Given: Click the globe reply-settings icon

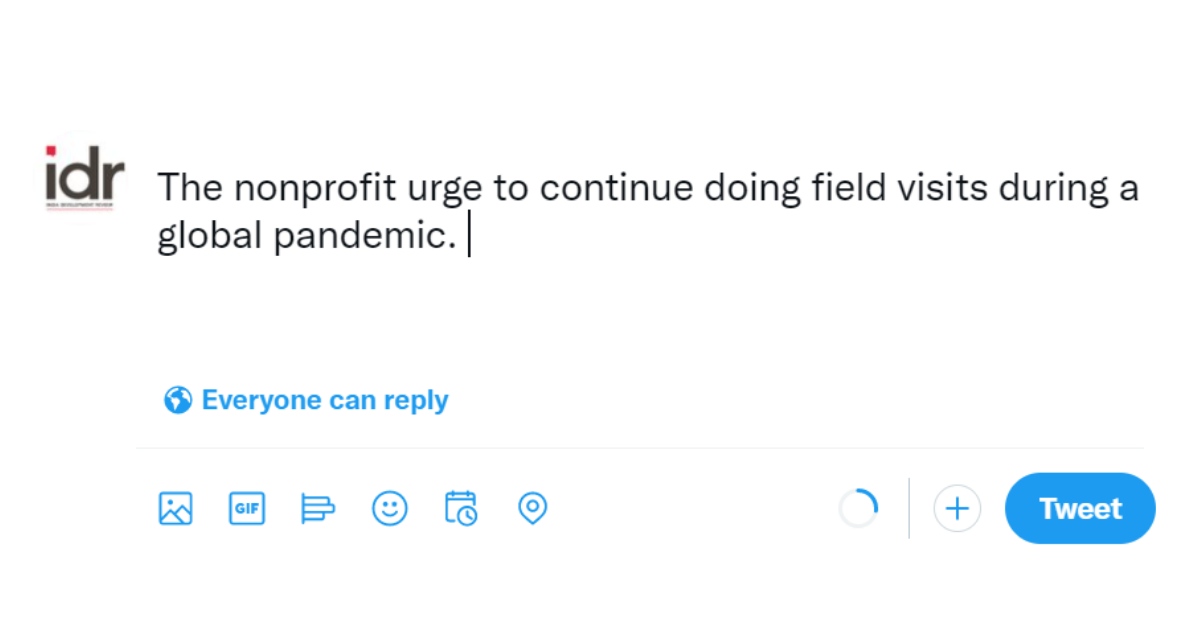Looking at the screenshot, I should [x=176, y=399].
